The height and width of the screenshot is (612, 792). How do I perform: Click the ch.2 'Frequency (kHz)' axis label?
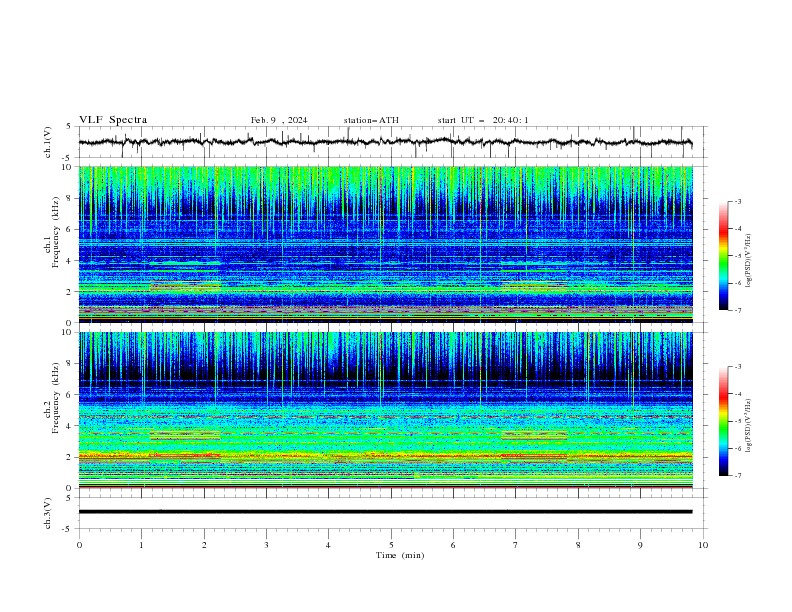pos(56,398)
